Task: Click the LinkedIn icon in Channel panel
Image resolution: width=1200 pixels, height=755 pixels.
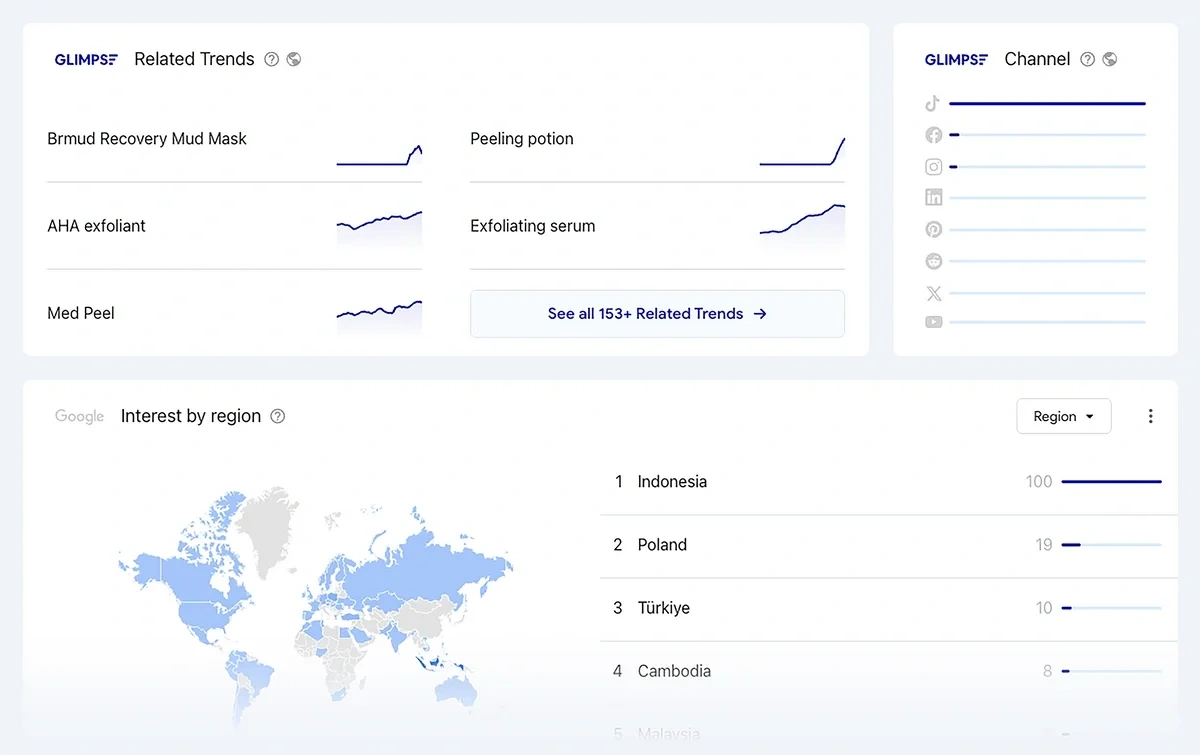Action: pyautogui.click(x=933, y=197)
